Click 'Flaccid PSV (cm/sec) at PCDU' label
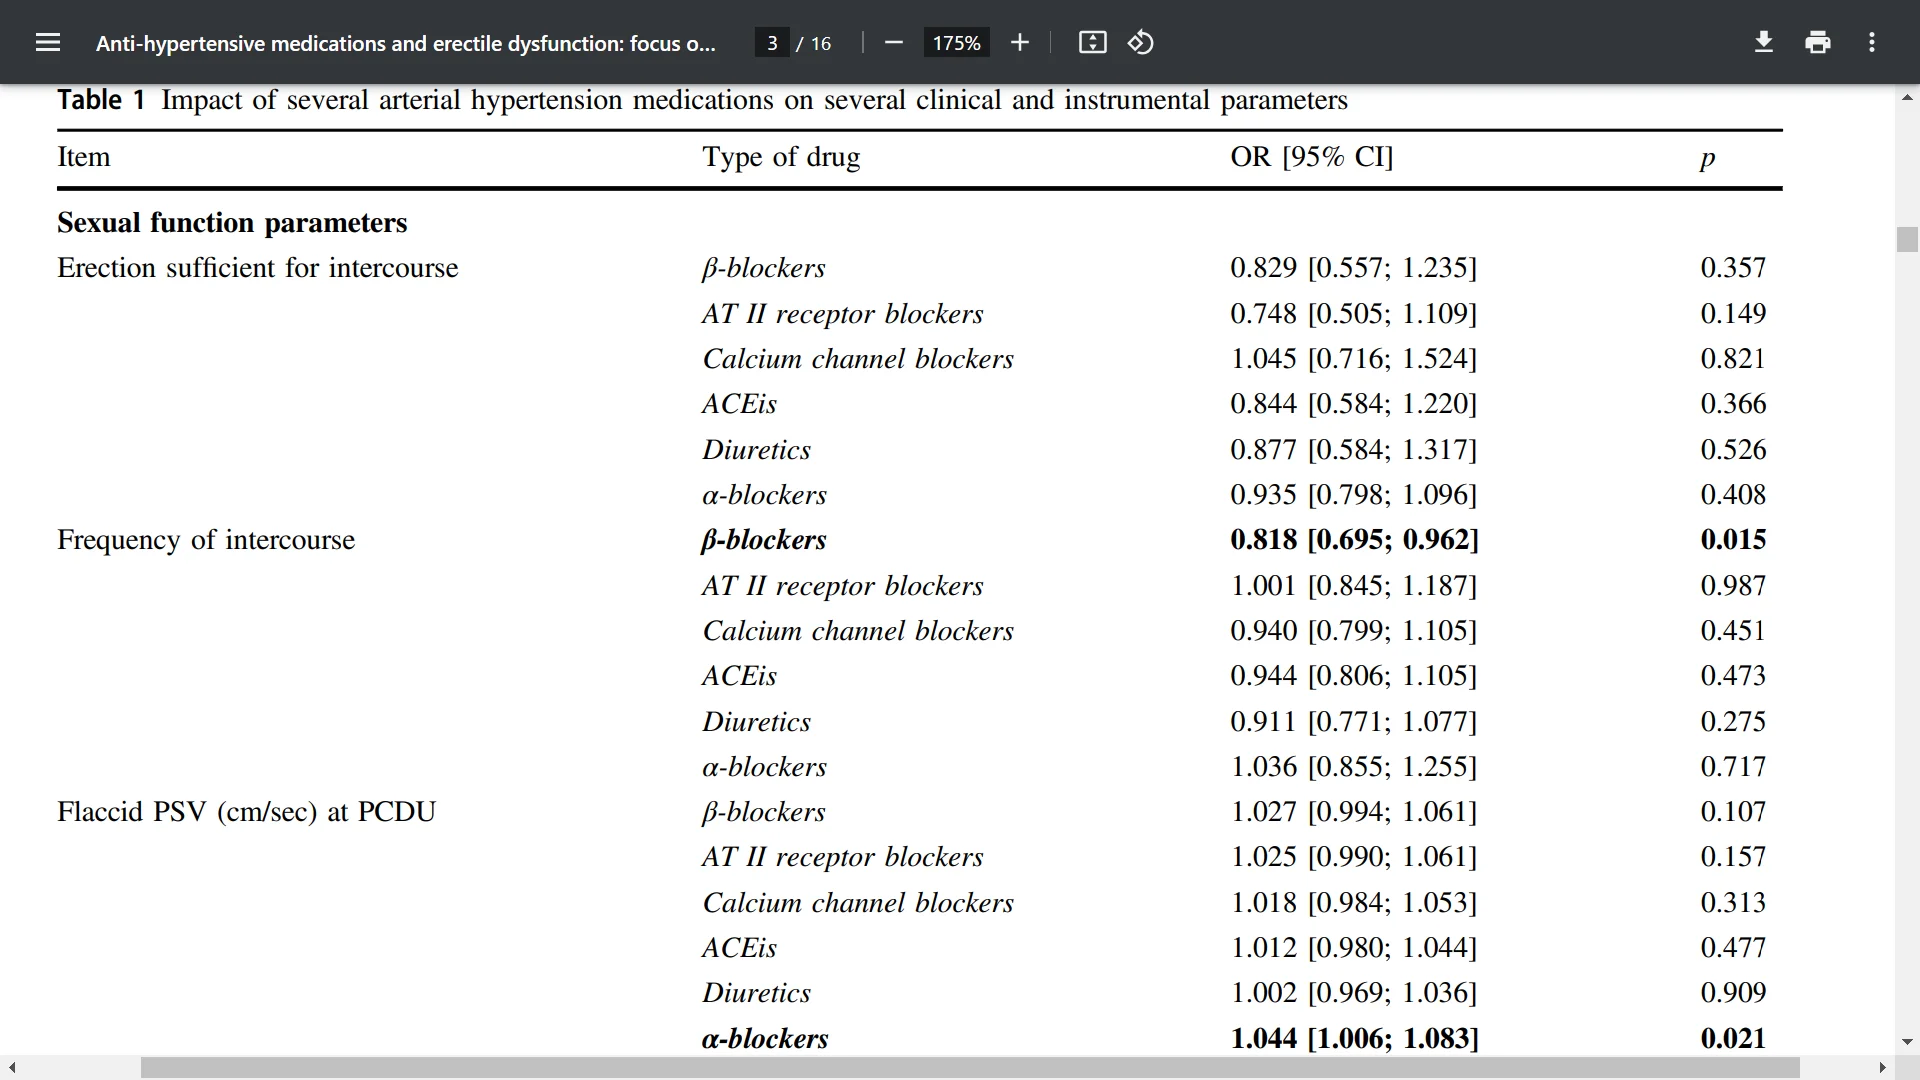Screen dimensions: 1920x1080 [247, 811]
